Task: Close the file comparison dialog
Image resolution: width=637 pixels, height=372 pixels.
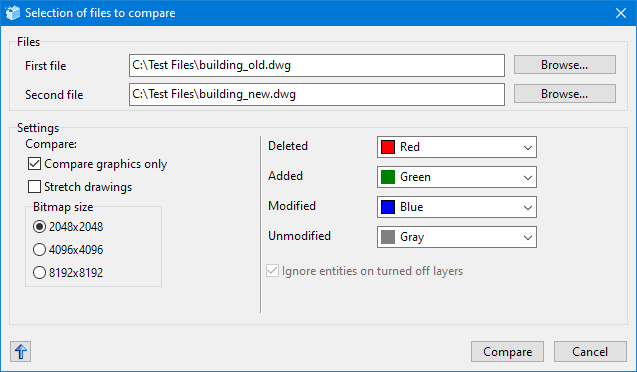Action: pyautogui.click(x=620, y=13)
